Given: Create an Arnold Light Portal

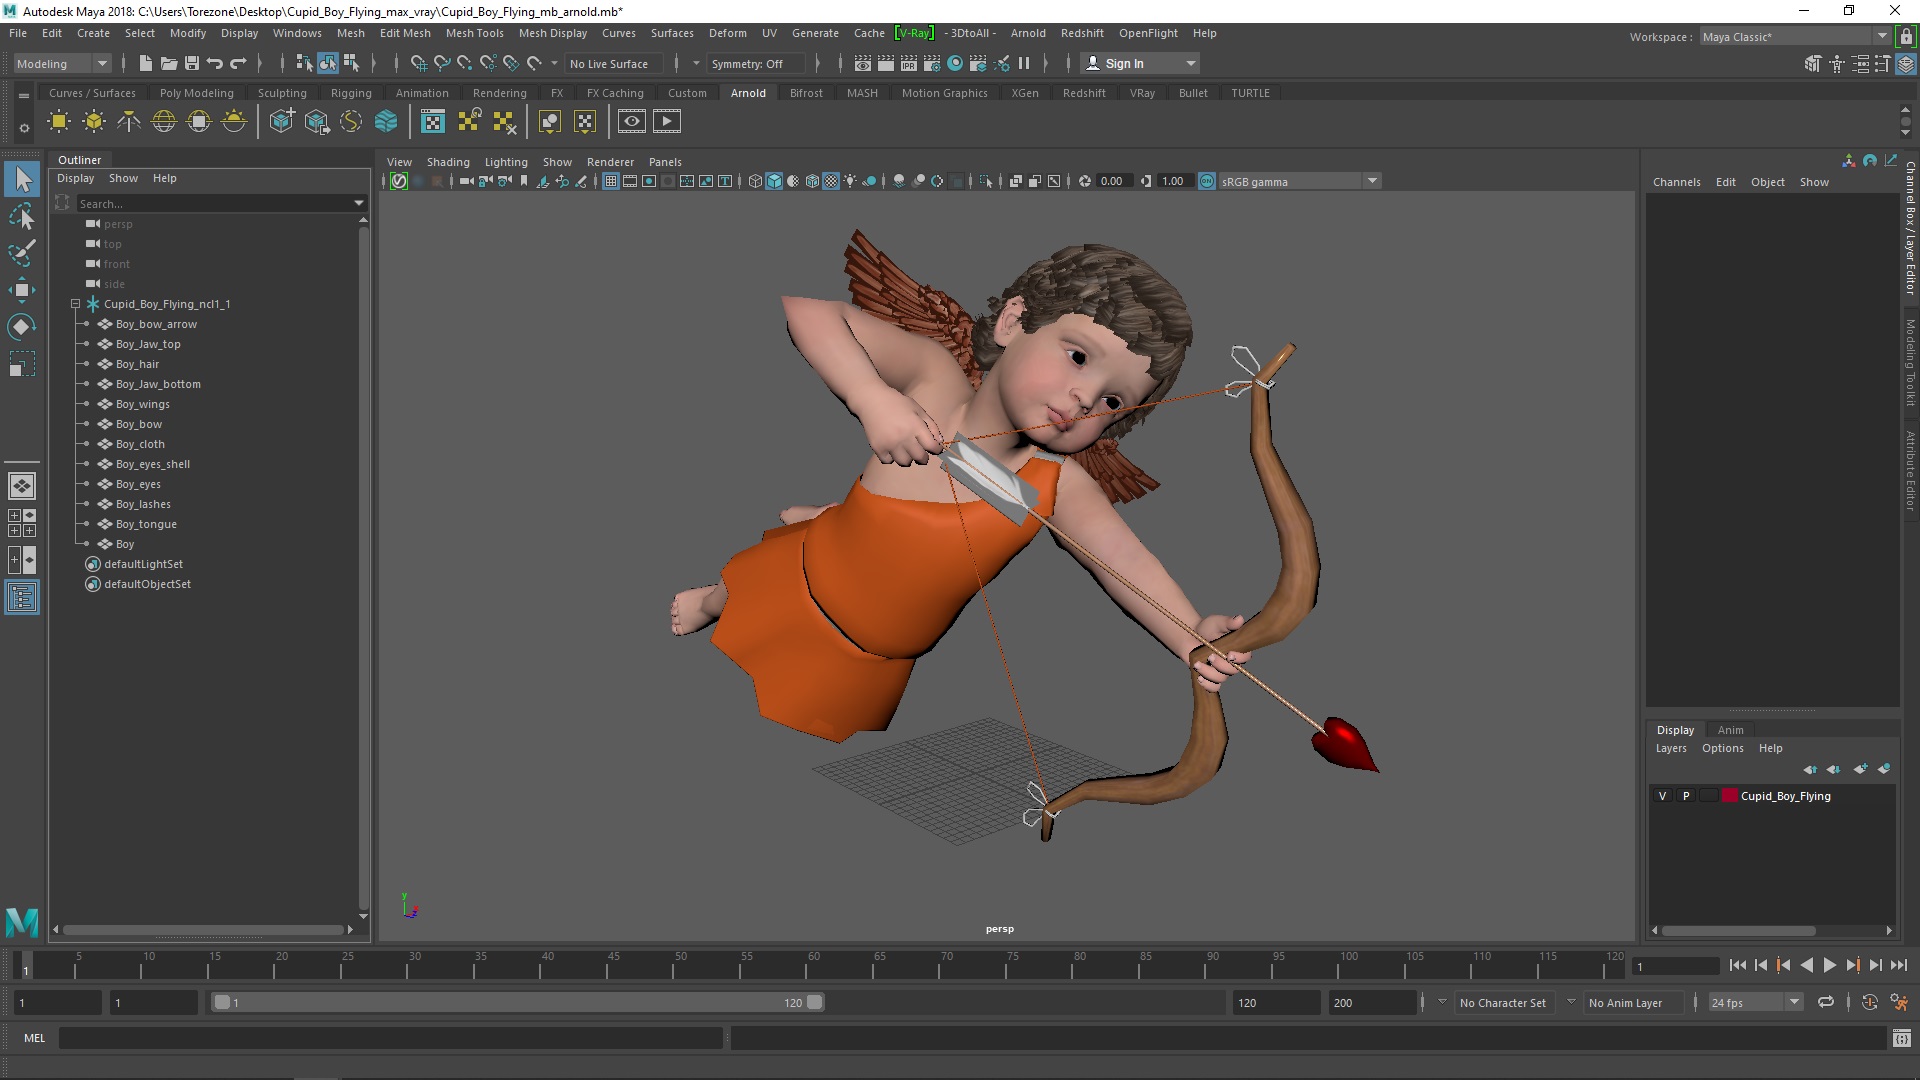Looking at the screenshot, I should pos(199,122).
